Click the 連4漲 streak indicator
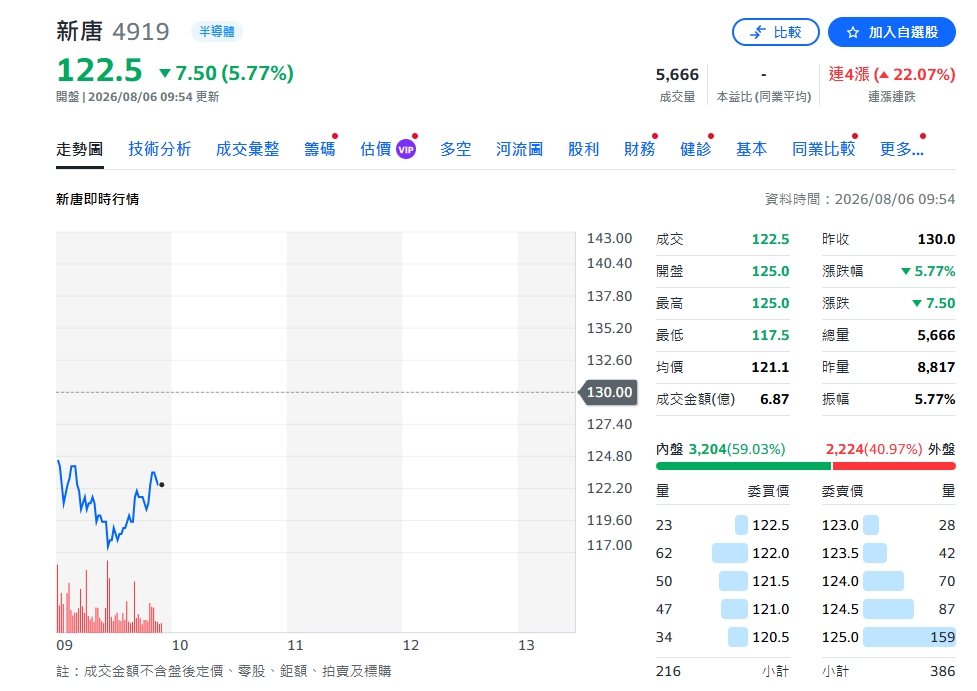 click(892, 75)
